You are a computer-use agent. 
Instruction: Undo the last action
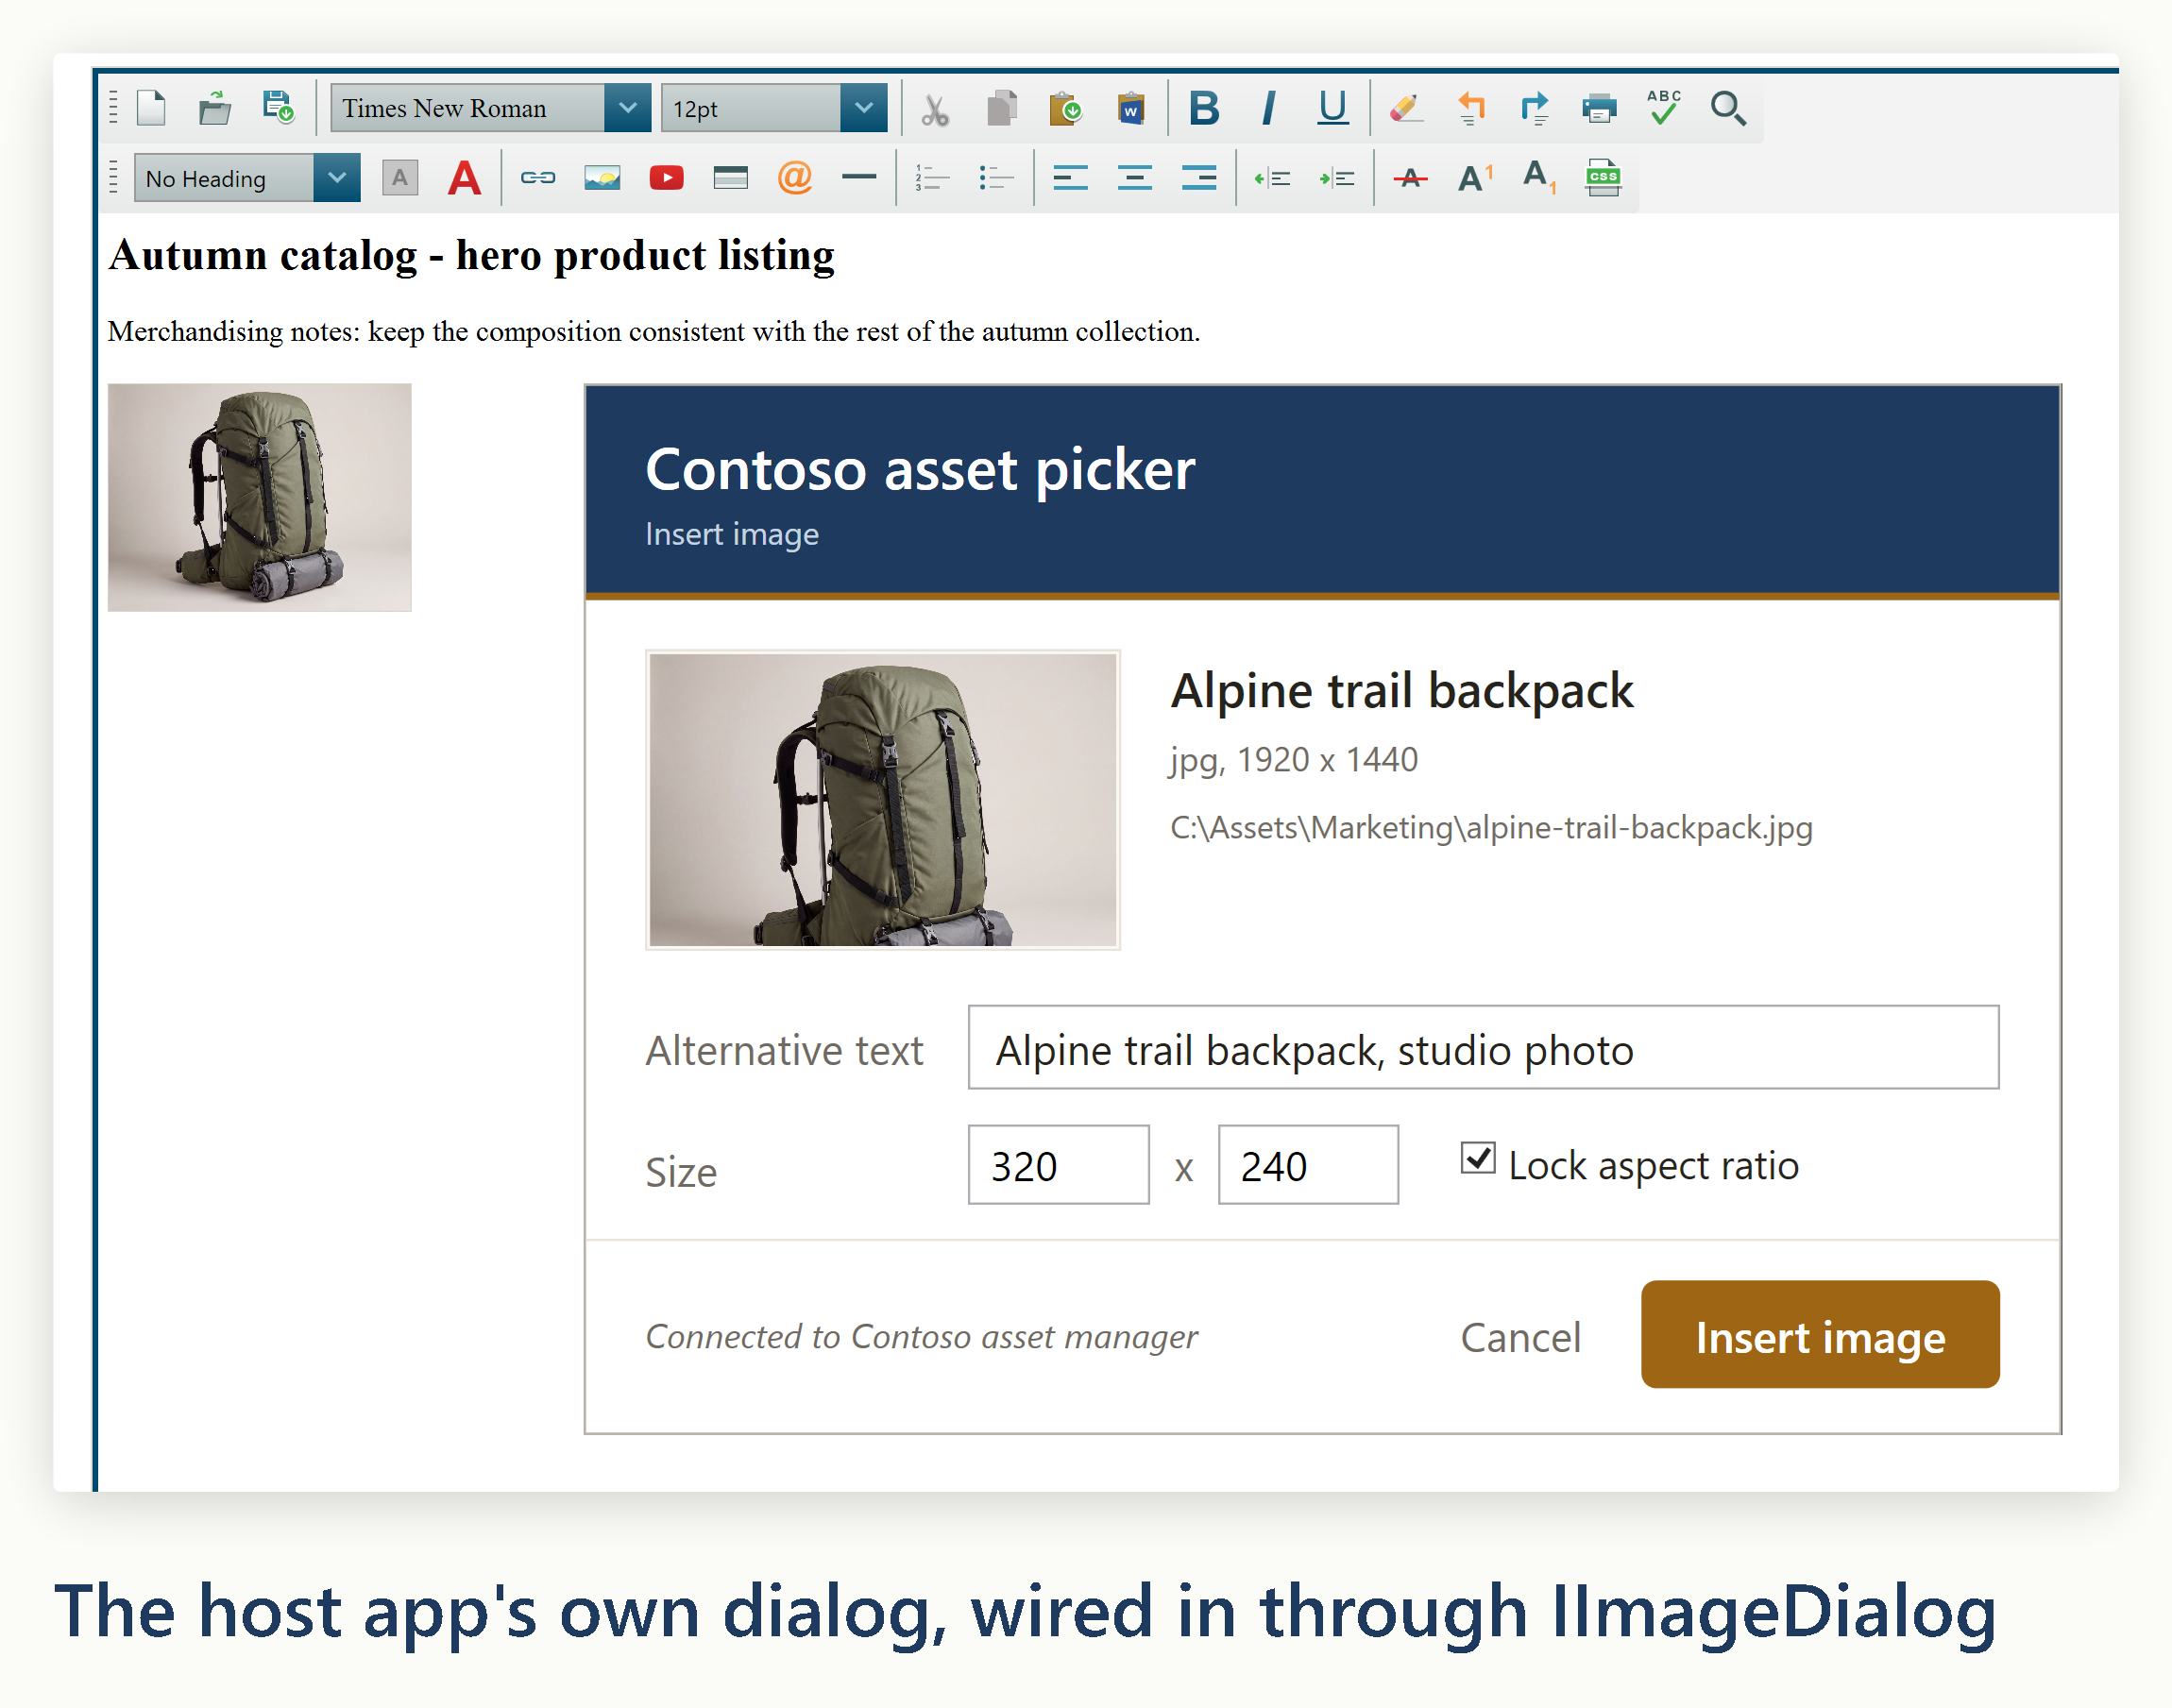pos(1471,108)
